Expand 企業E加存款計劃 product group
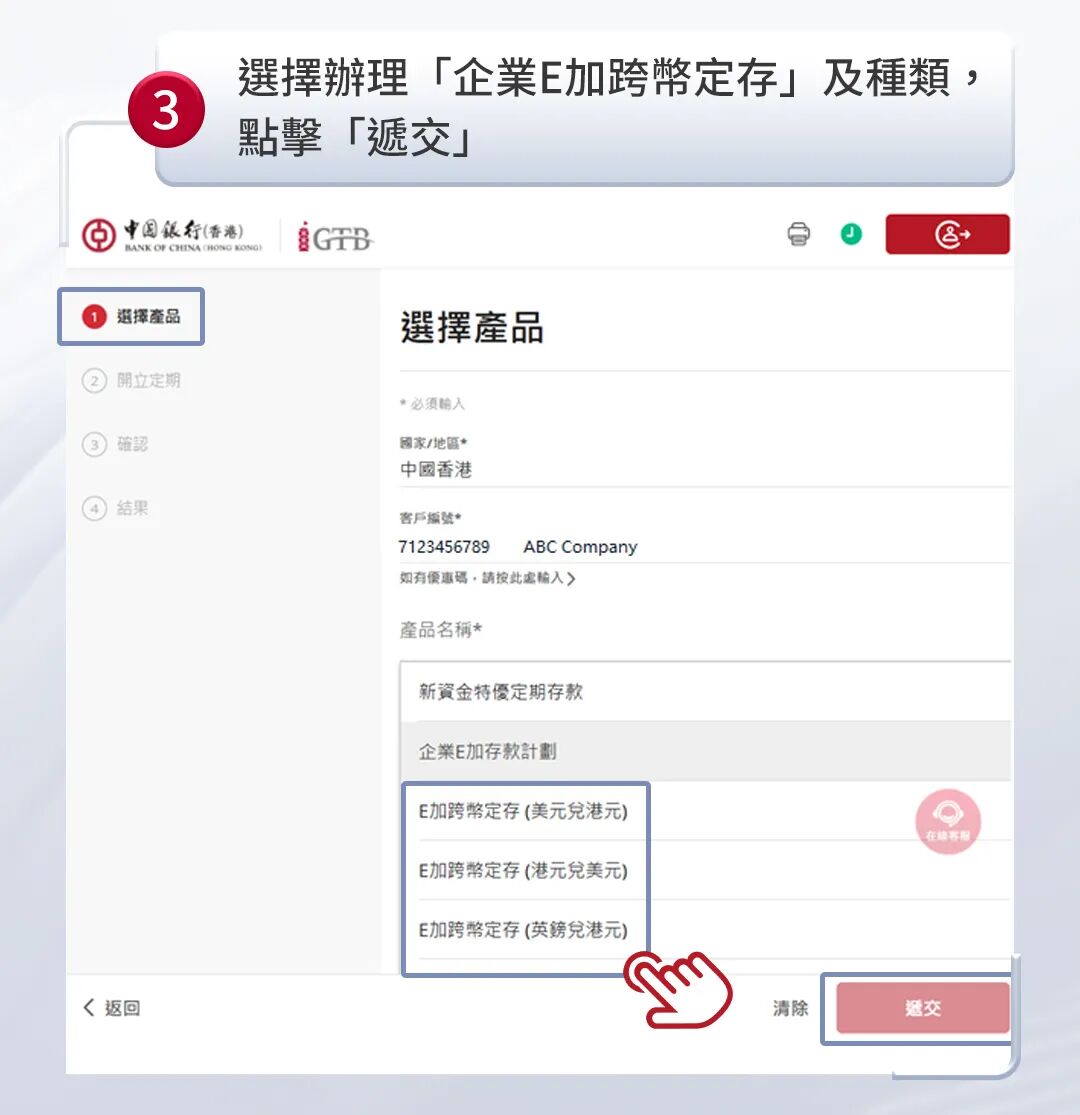 [705, 751]
